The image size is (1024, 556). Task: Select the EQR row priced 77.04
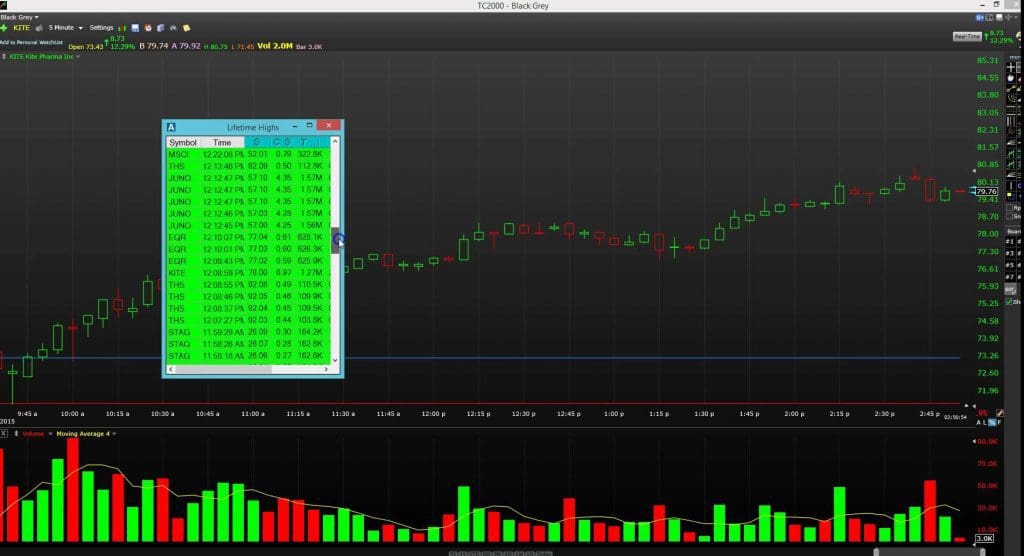click(x=248, y=237)
